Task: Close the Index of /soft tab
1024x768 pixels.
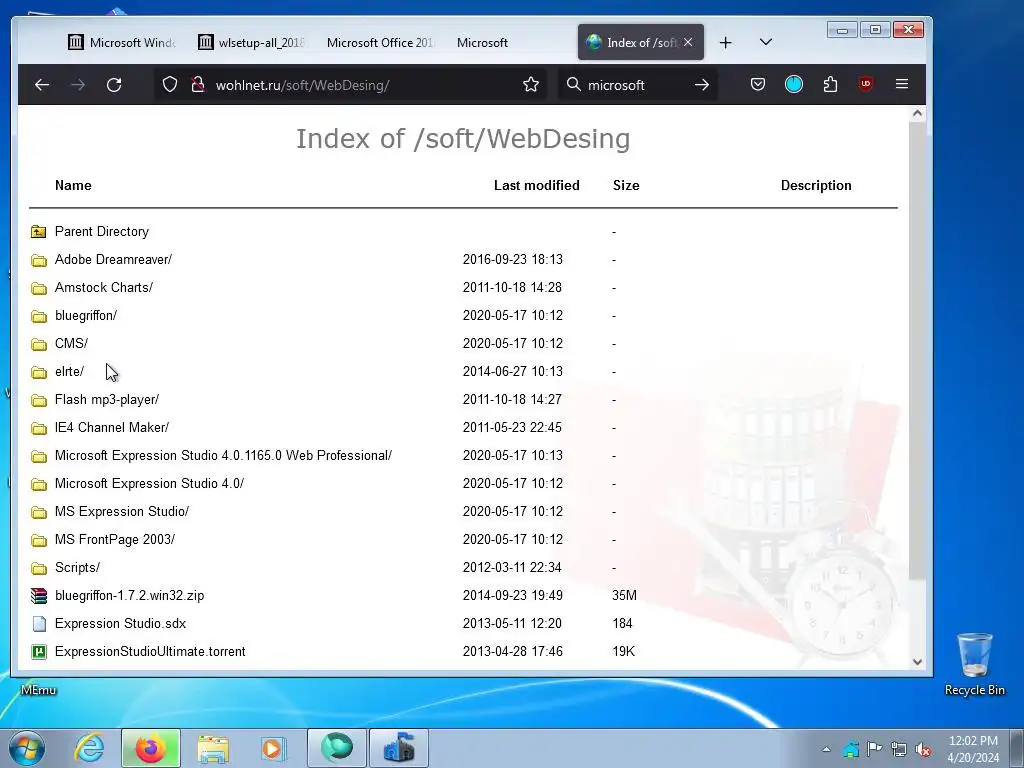Action: [x=688, y=42]
